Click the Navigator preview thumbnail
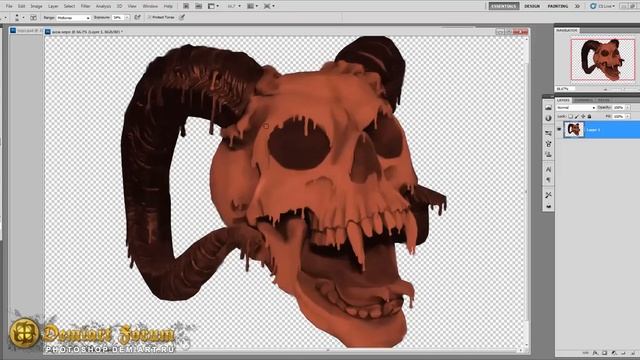The height and width of the screenshot is (360, 640). 603,60
